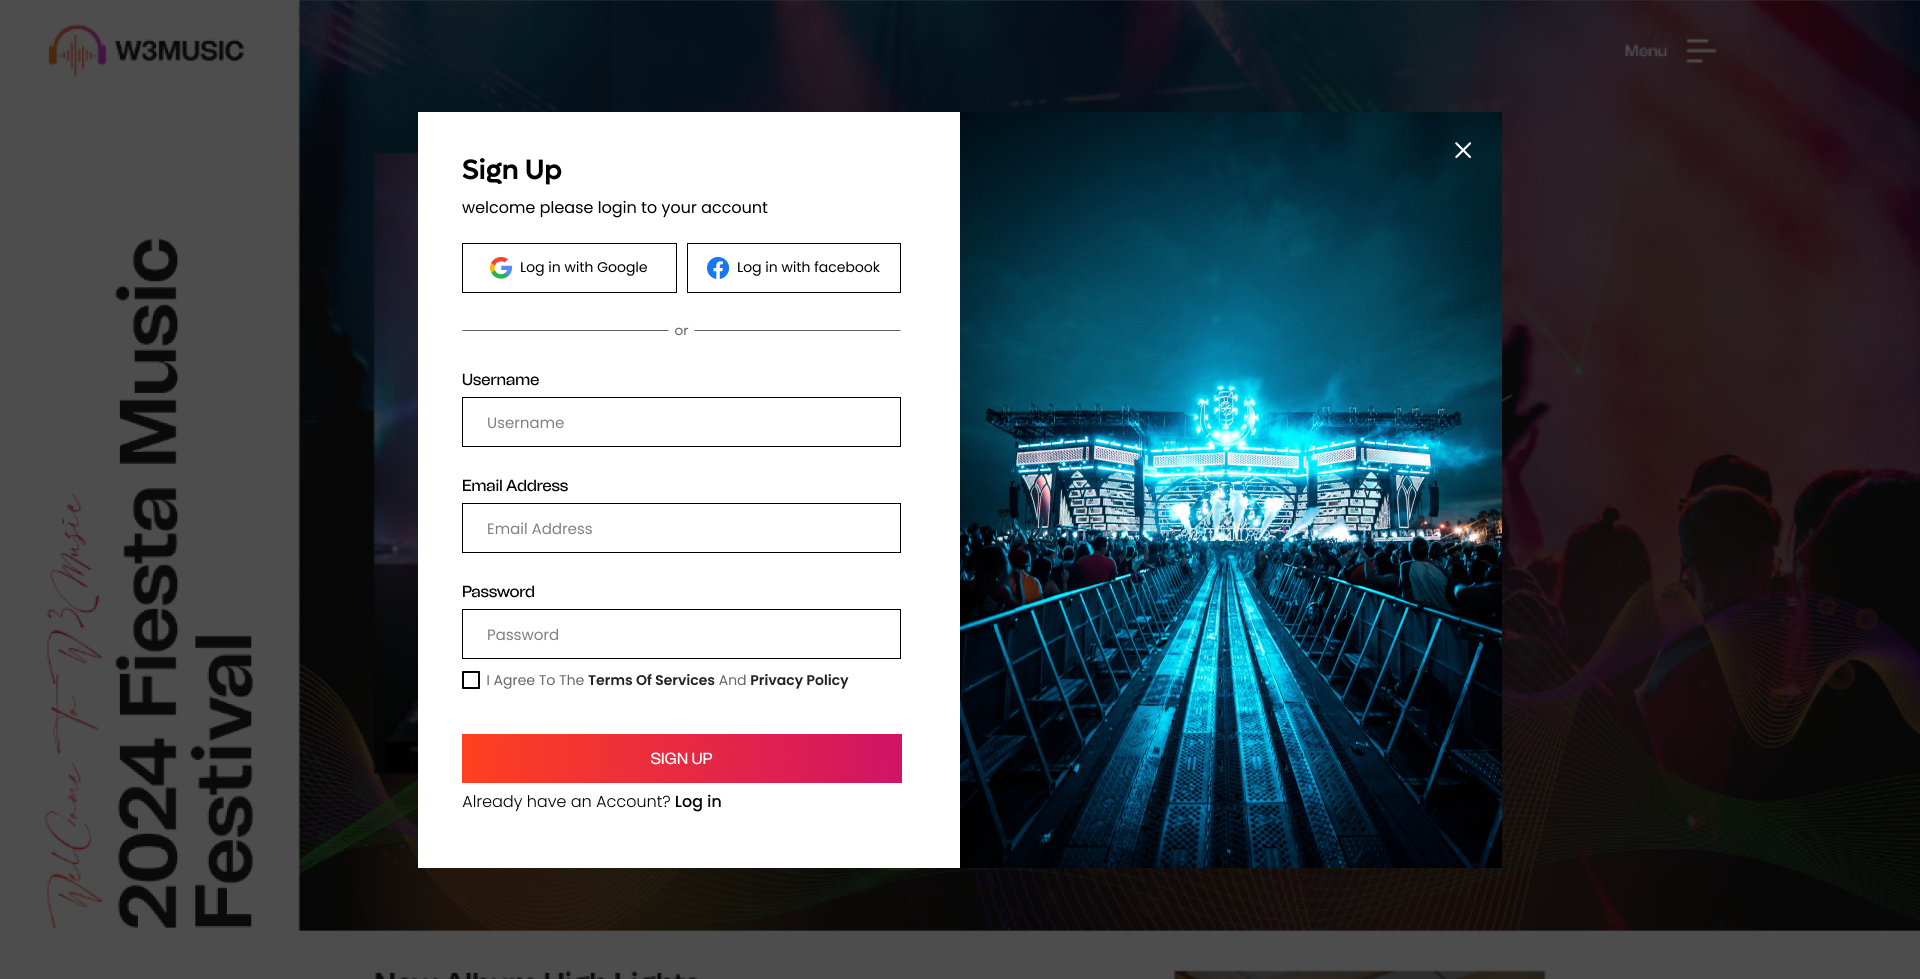Click the Log in link below the form
The image size is (1920, 979).
[x=697, y=801]
